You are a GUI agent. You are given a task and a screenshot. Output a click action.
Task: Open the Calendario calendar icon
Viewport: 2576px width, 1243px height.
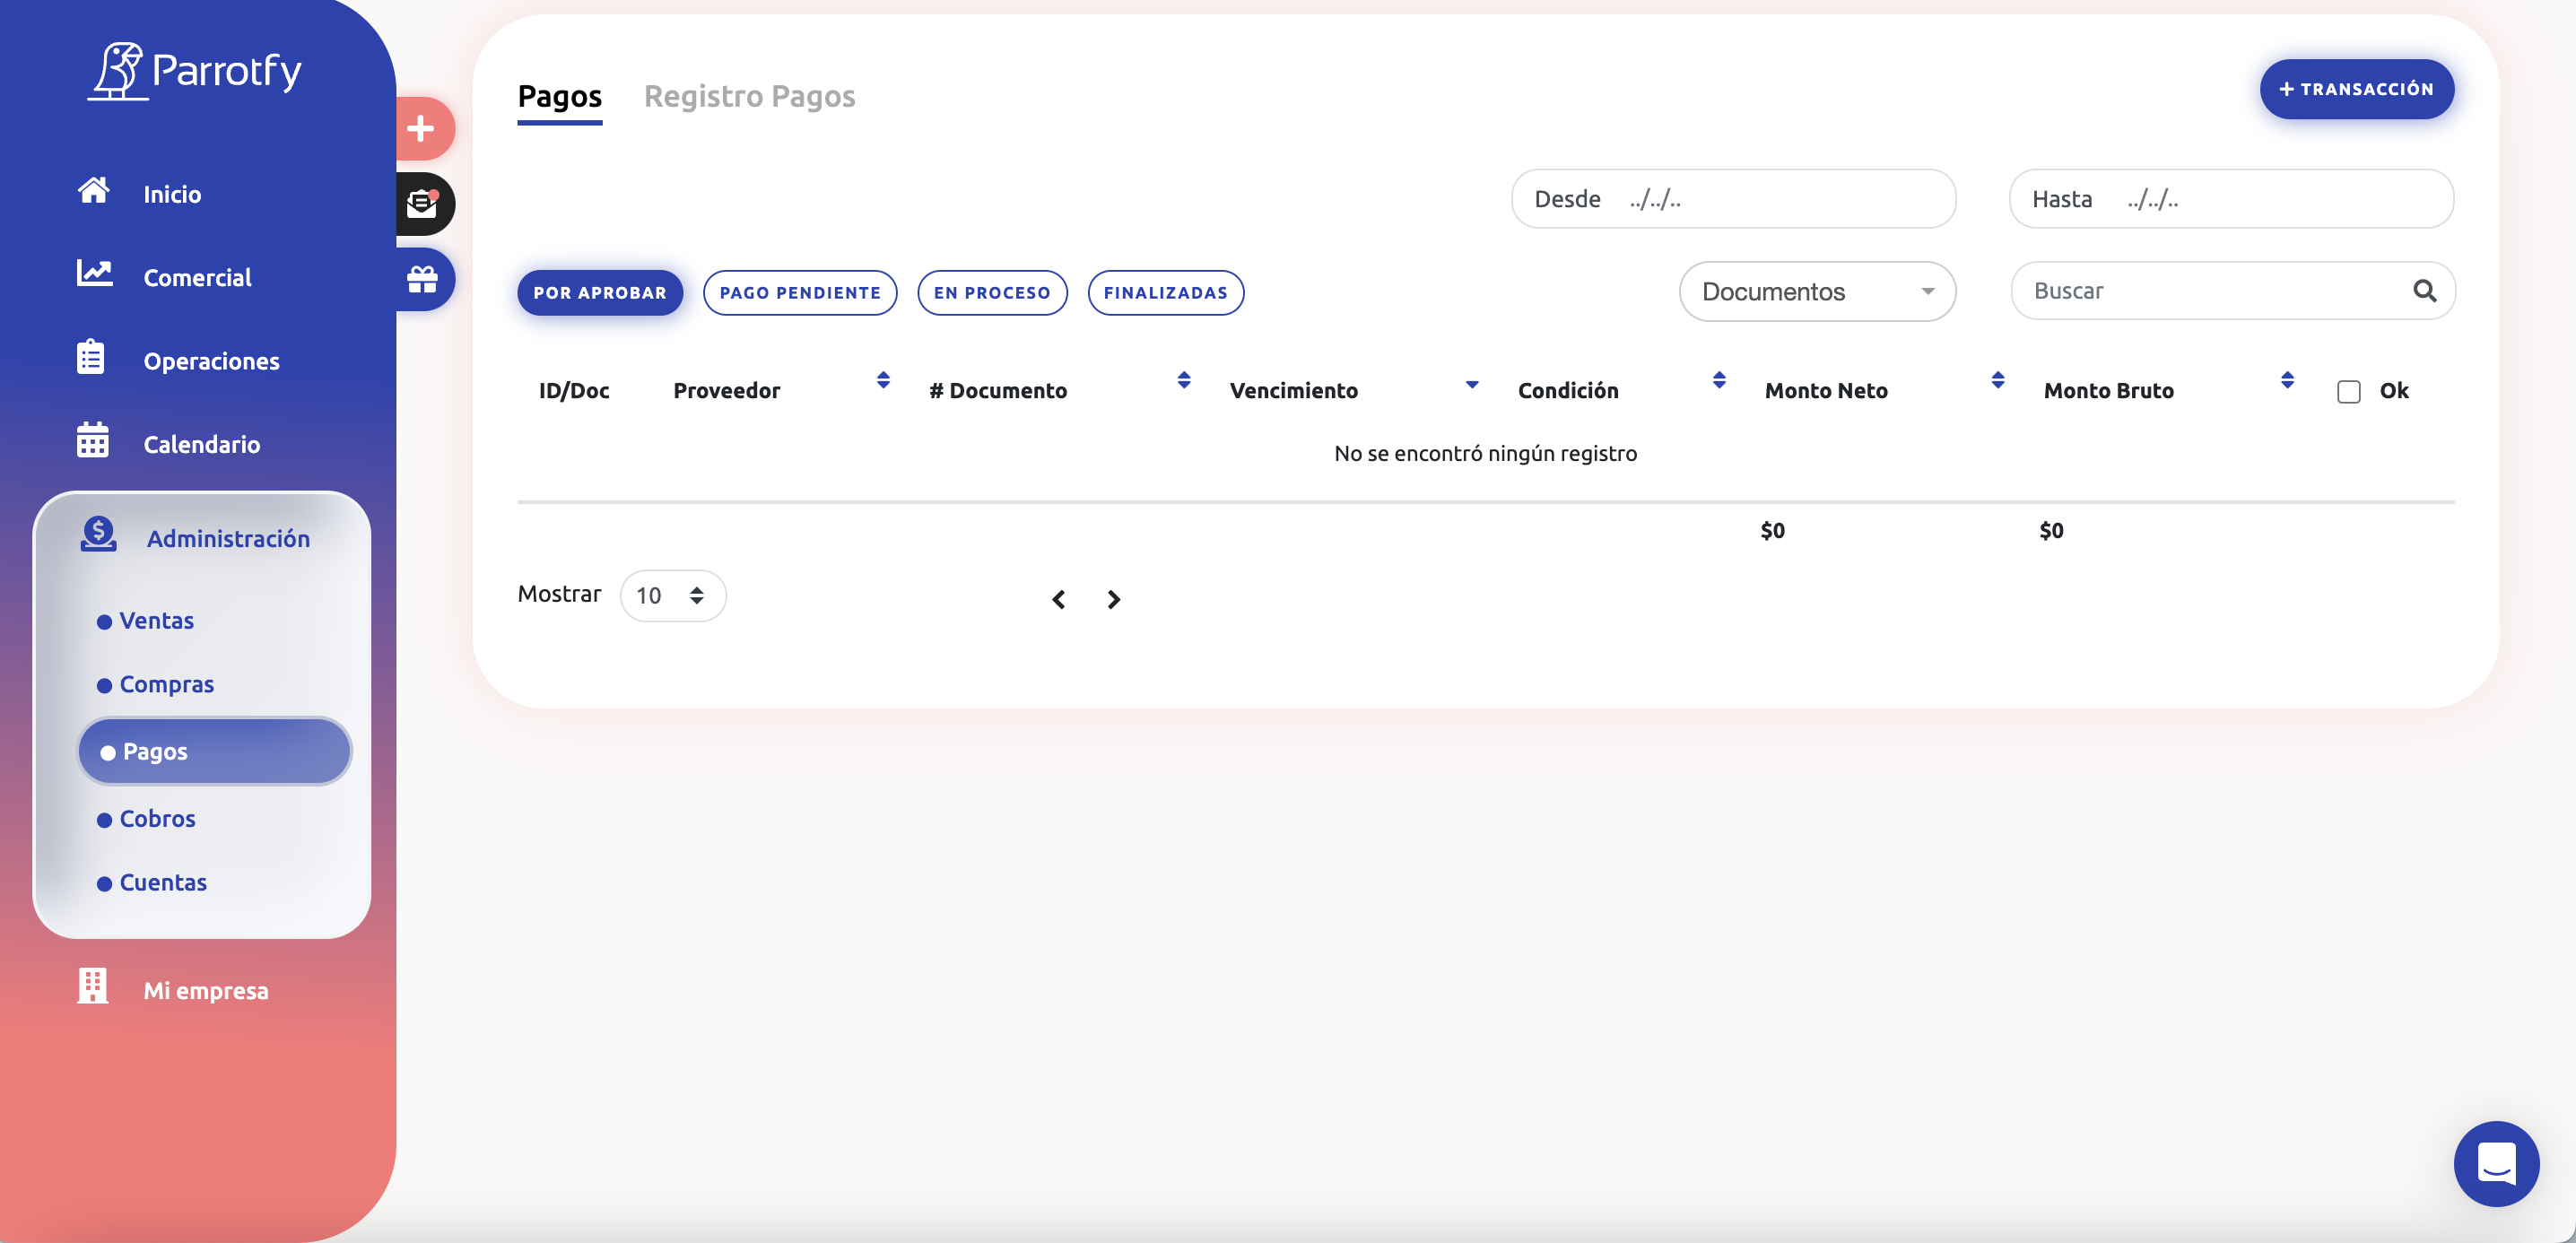point(92,440)
